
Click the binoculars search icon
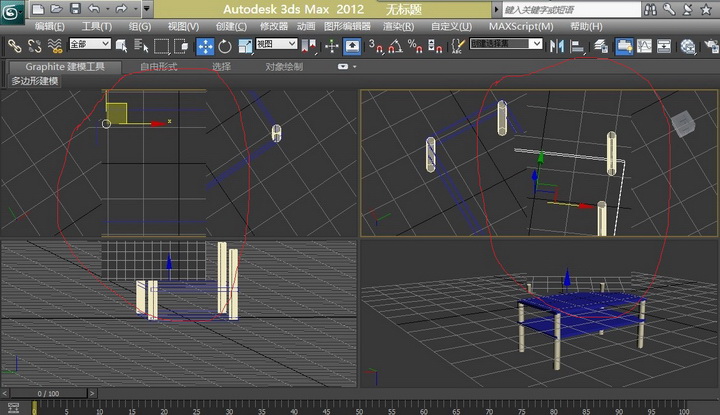[650, 9]
